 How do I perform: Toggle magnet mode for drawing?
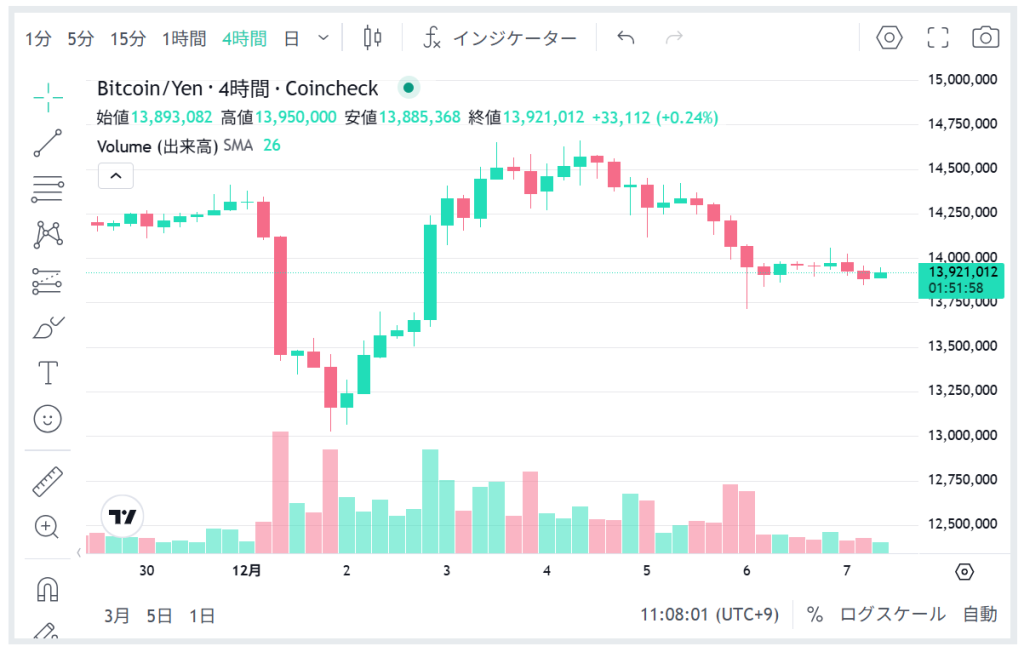[x=48, y=589]
